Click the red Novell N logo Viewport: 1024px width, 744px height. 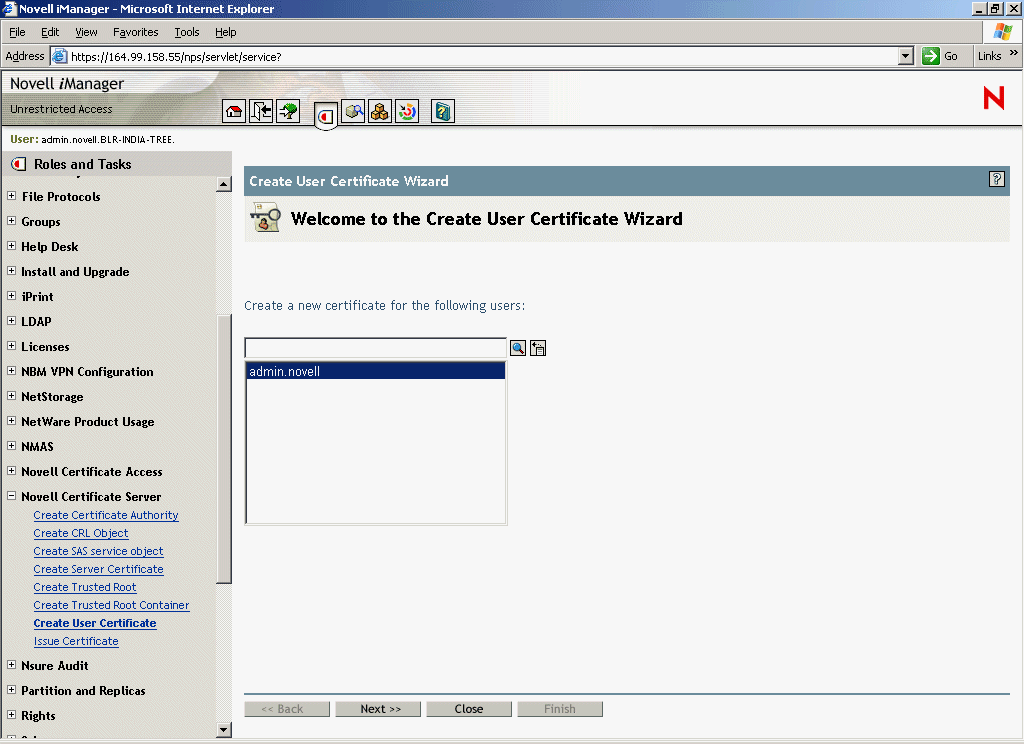(x=994, y=98)
